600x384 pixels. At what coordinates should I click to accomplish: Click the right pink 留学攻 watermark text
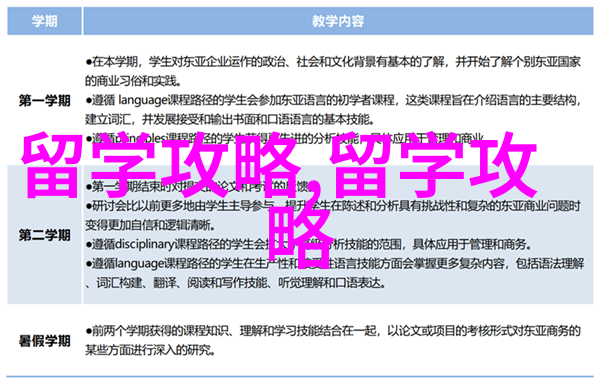tap(433, 165)
